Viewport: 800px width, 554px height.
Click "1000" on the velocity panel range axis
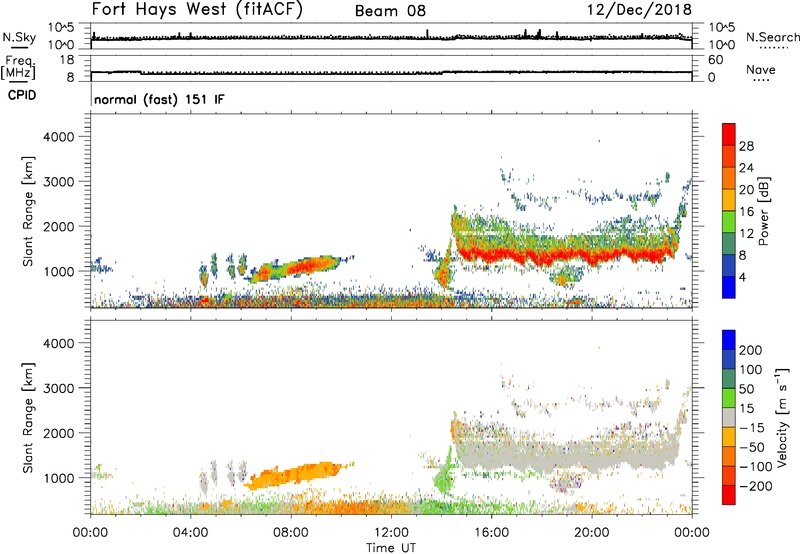click(x=59, y=477)
